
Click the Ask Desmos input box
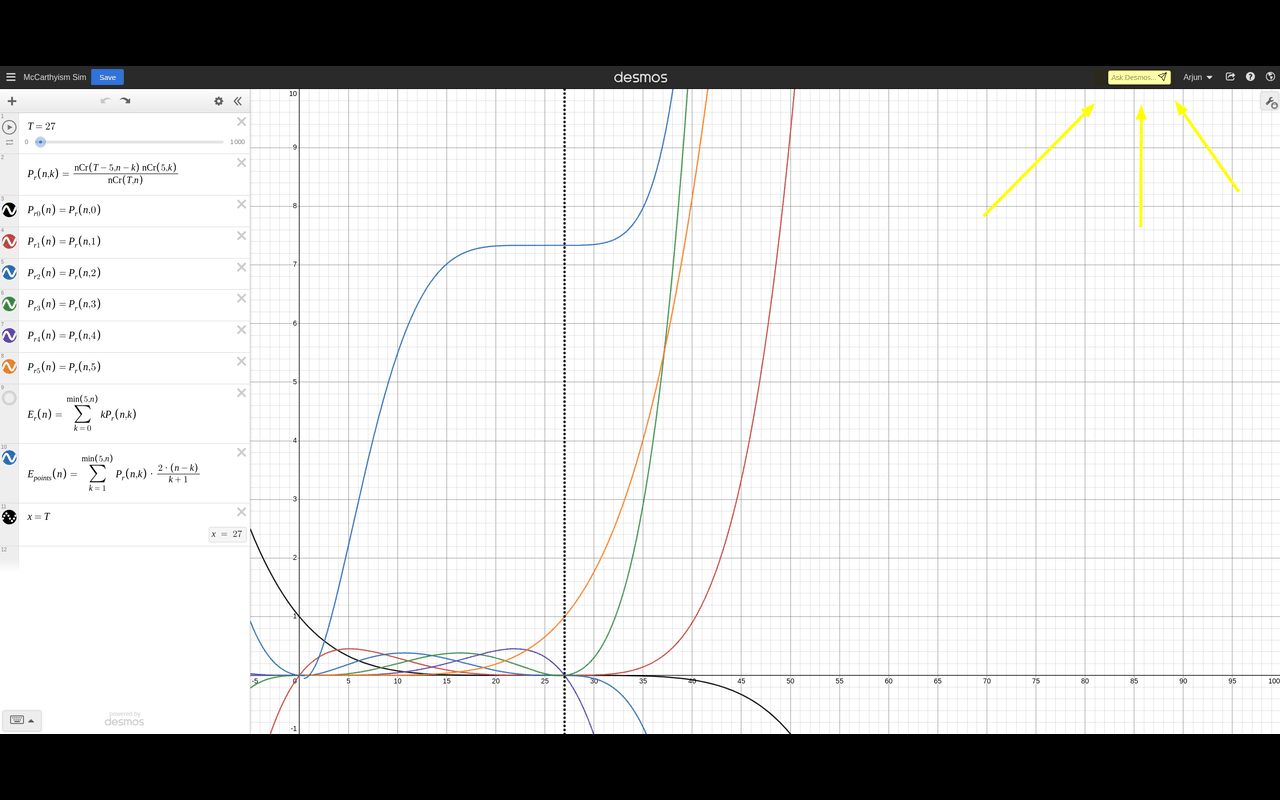[1139, 77]
